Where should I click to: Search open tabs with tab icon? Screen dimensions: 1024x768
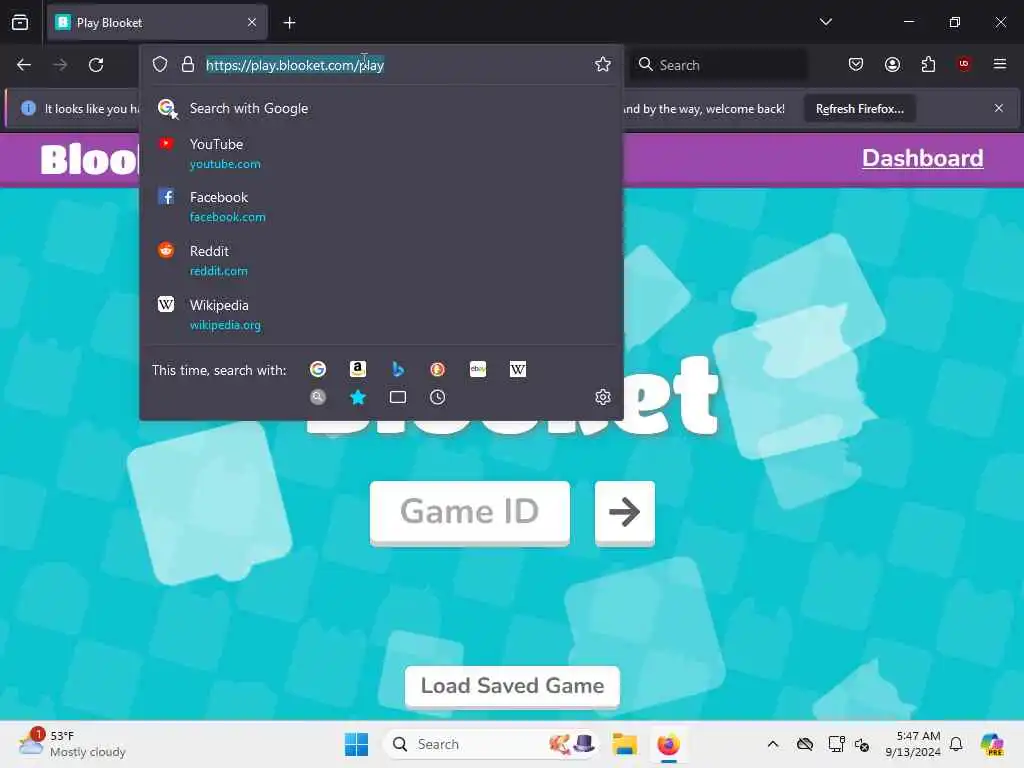point(398,397)
